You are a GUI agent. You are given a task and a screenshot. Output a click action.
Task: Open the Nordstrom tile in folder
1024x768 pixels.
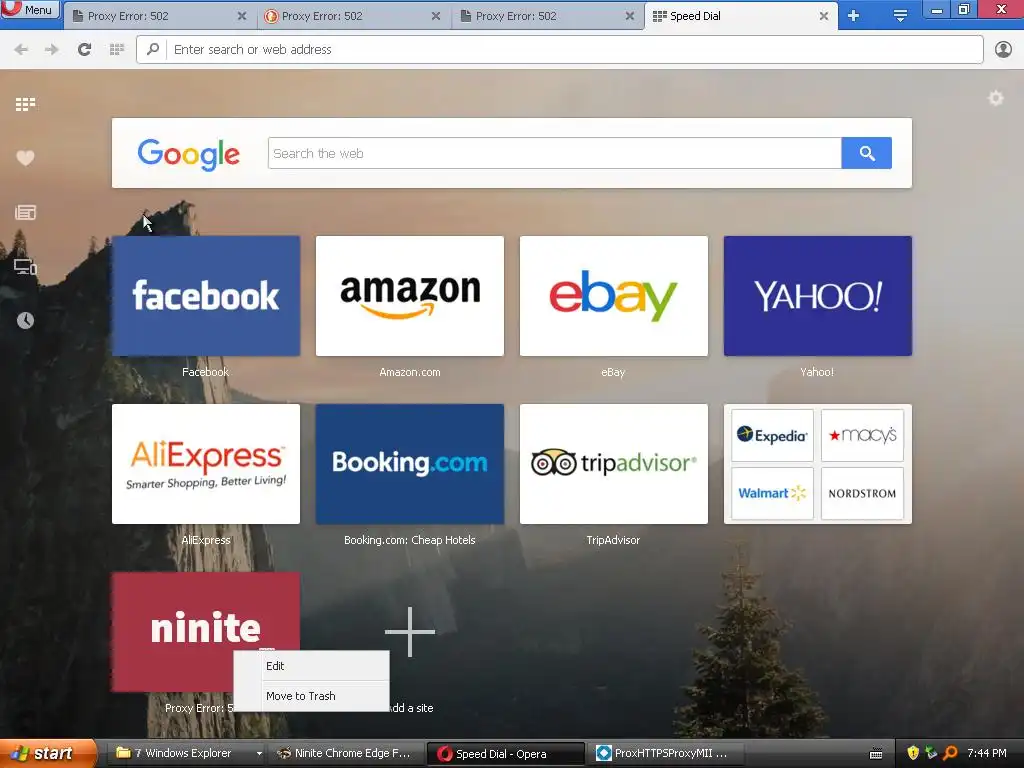[862, 493]
